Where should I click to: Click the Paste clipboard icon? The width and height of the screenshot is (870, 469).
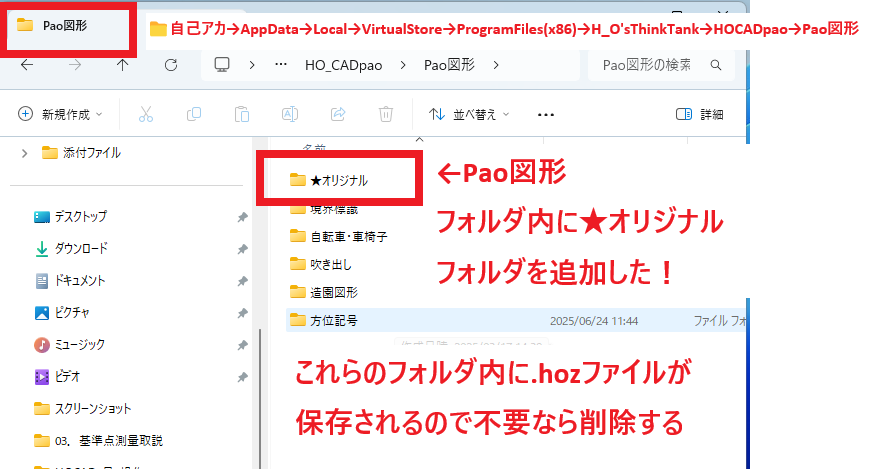242,114
